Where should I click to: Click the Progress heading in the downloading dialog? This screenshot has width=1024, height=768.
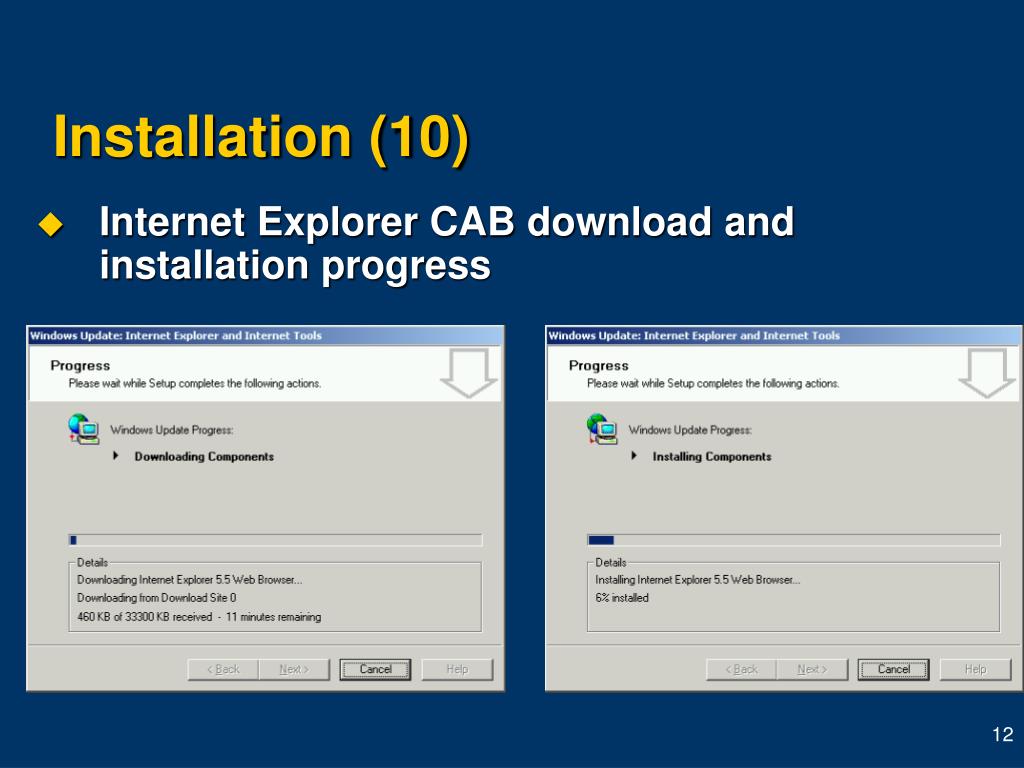click(80, 366)
